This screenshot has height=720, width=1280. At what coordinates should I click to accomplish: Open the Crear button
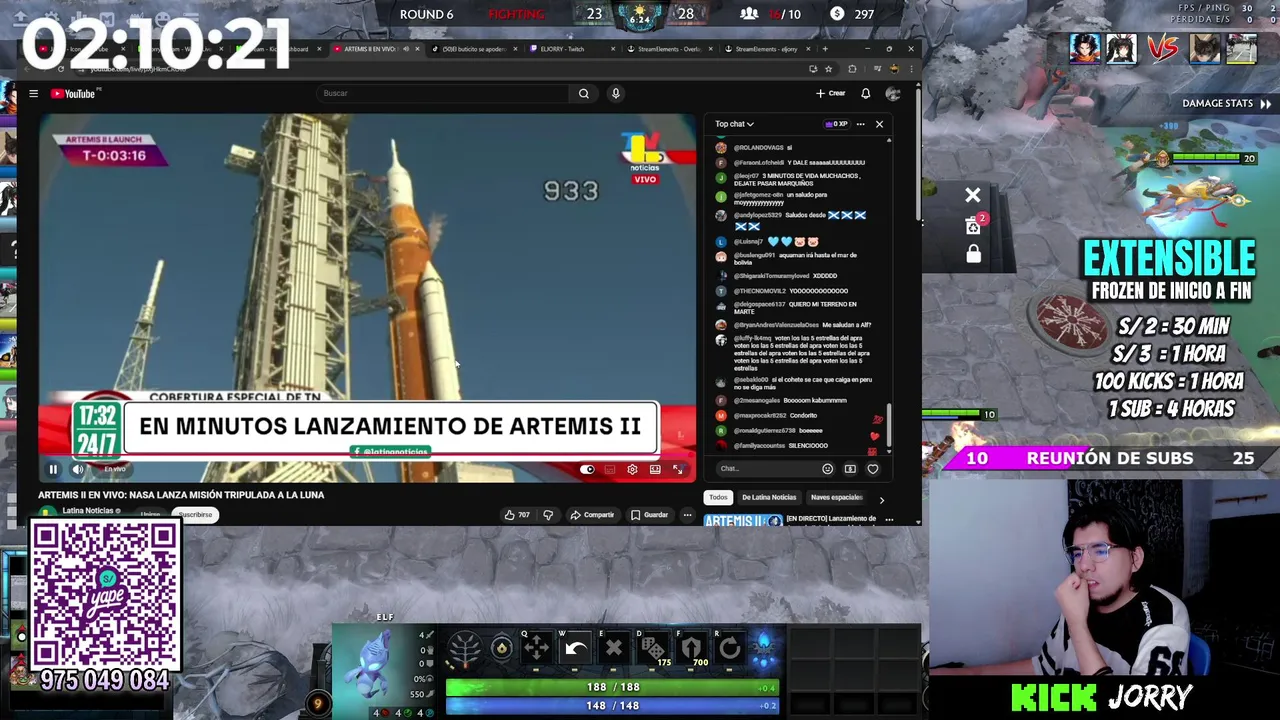click(831, 93)
